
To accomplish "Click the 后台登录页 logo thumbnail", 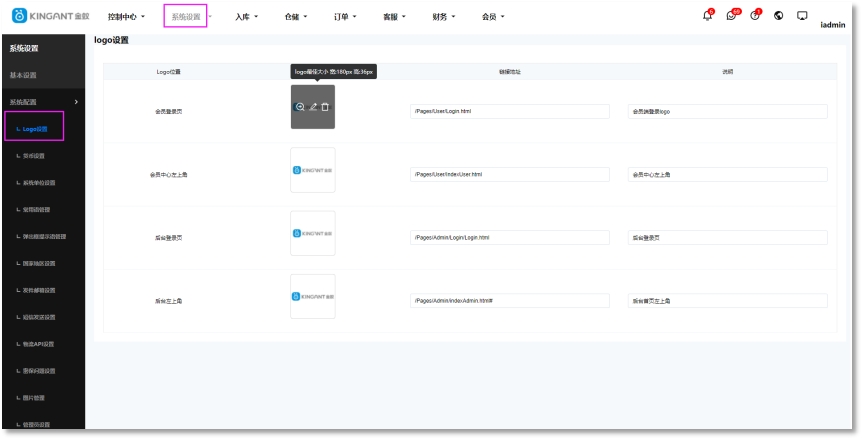I will 313,234.
